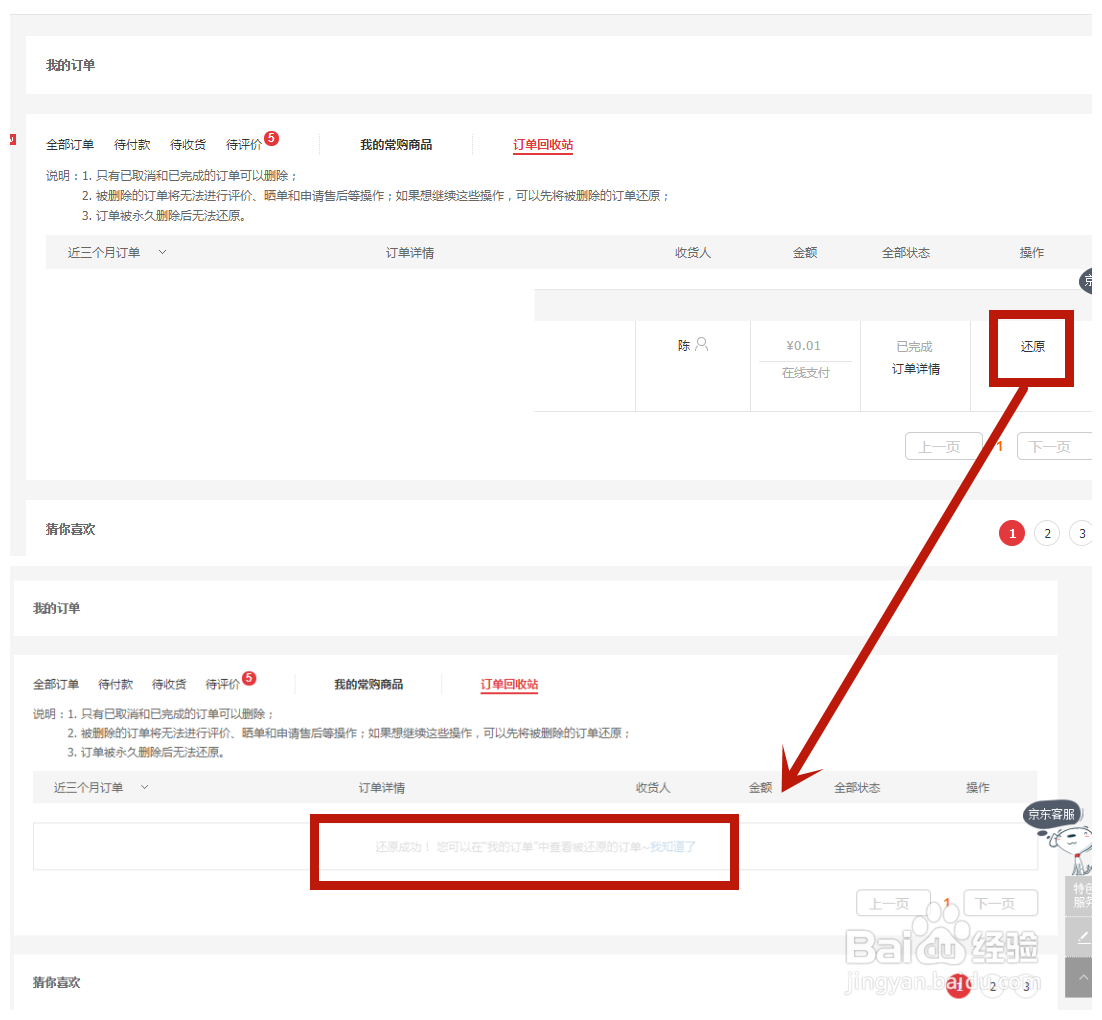Viewport: 1102px width, 1020px height.
Task: Dismiss restore message via 我知道了 link
Action: 673,846
